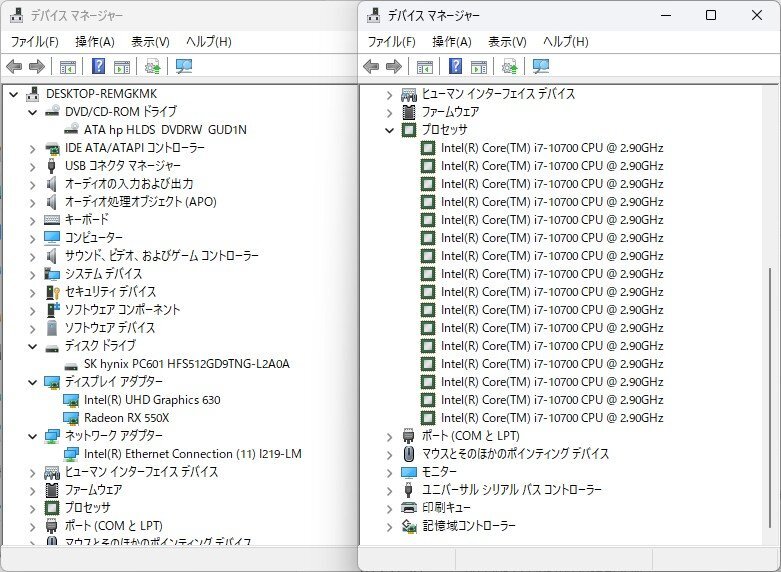
Task: Click the 印刷キュー printer icon
Action: coord(409,508)
